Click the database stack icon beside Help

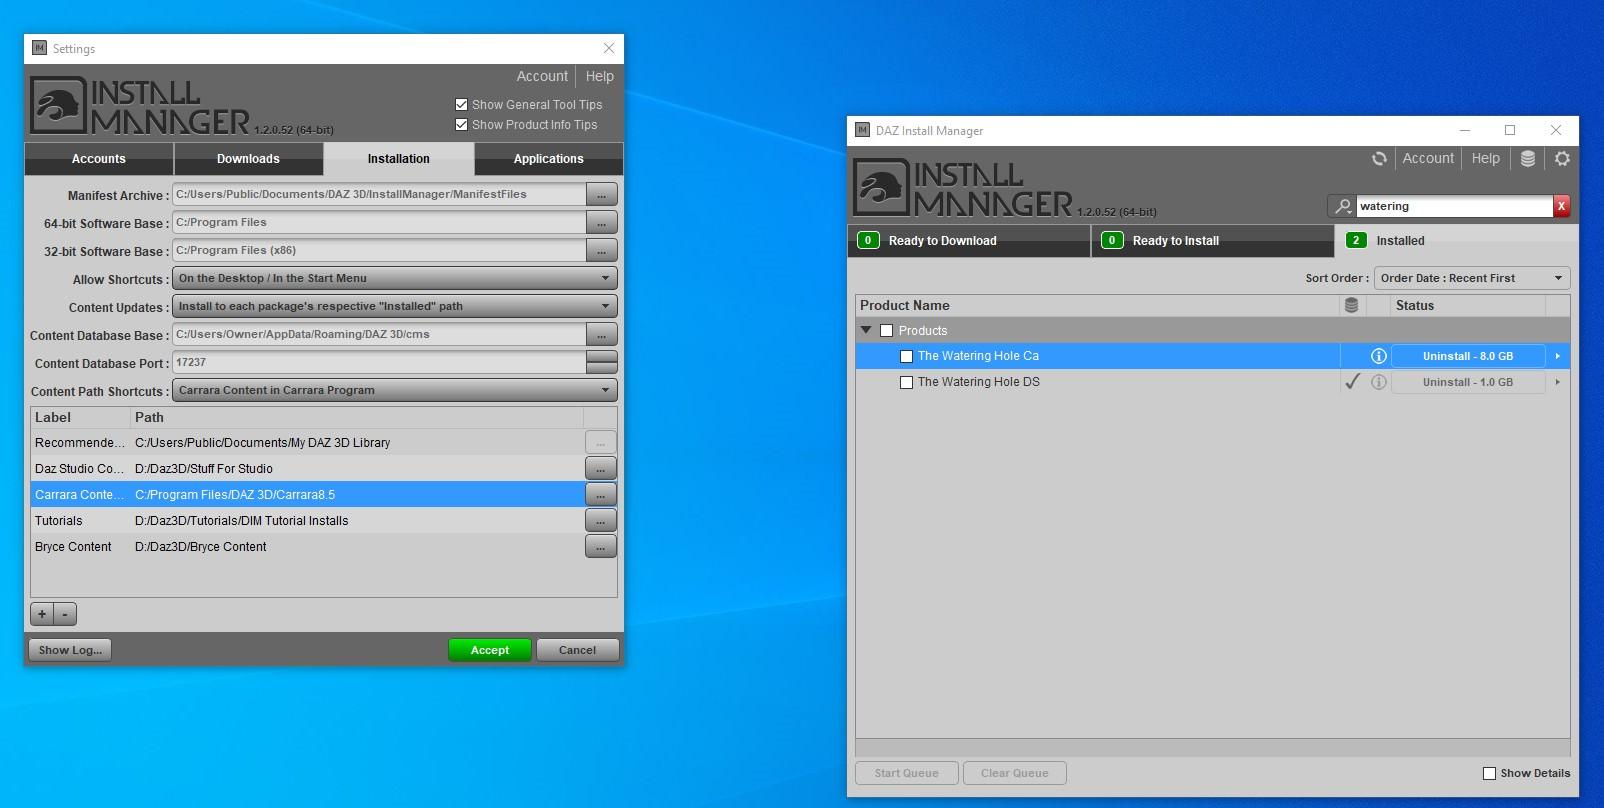pyautogui.click(x=1528, y=158)
